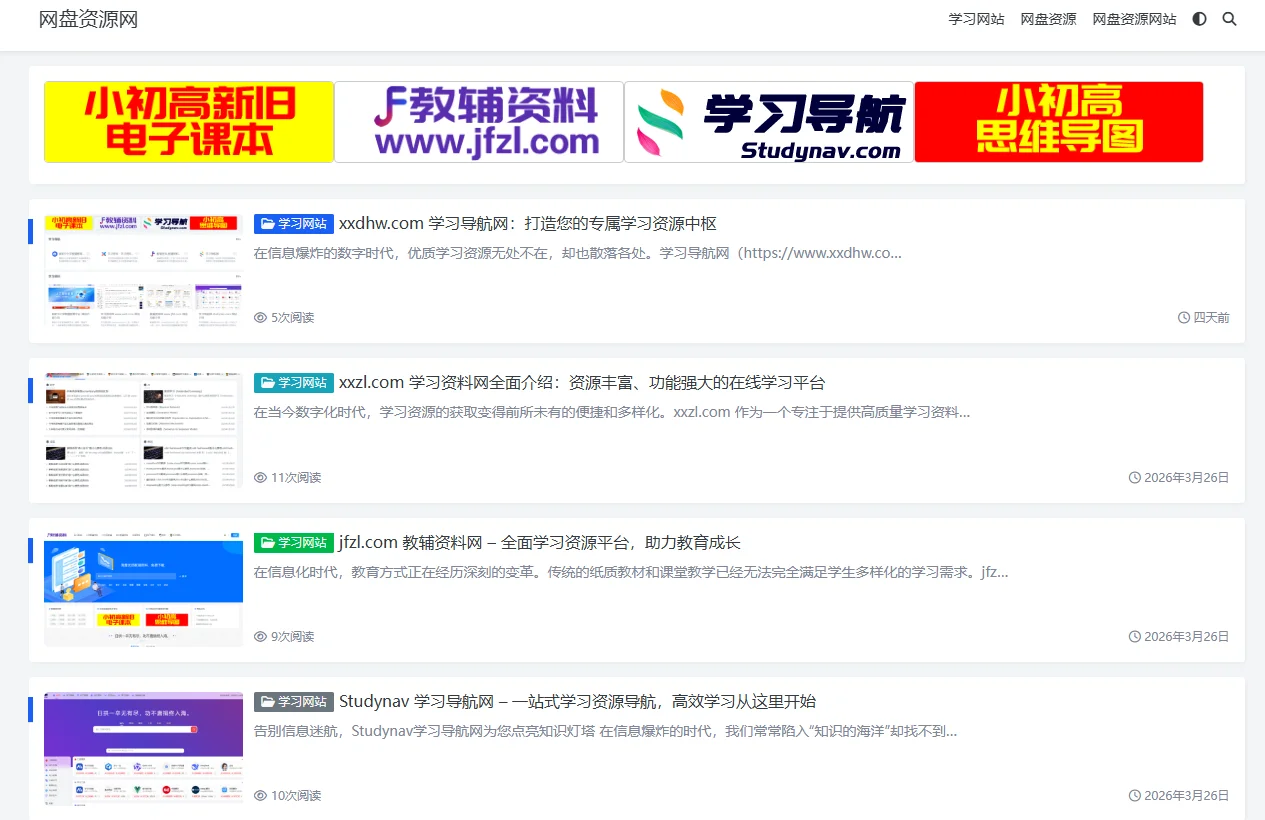Viewport: 1265px width, 820px height.
Task: Click the folder icon on the Studynav article badge
Action: tap(266, 701)
